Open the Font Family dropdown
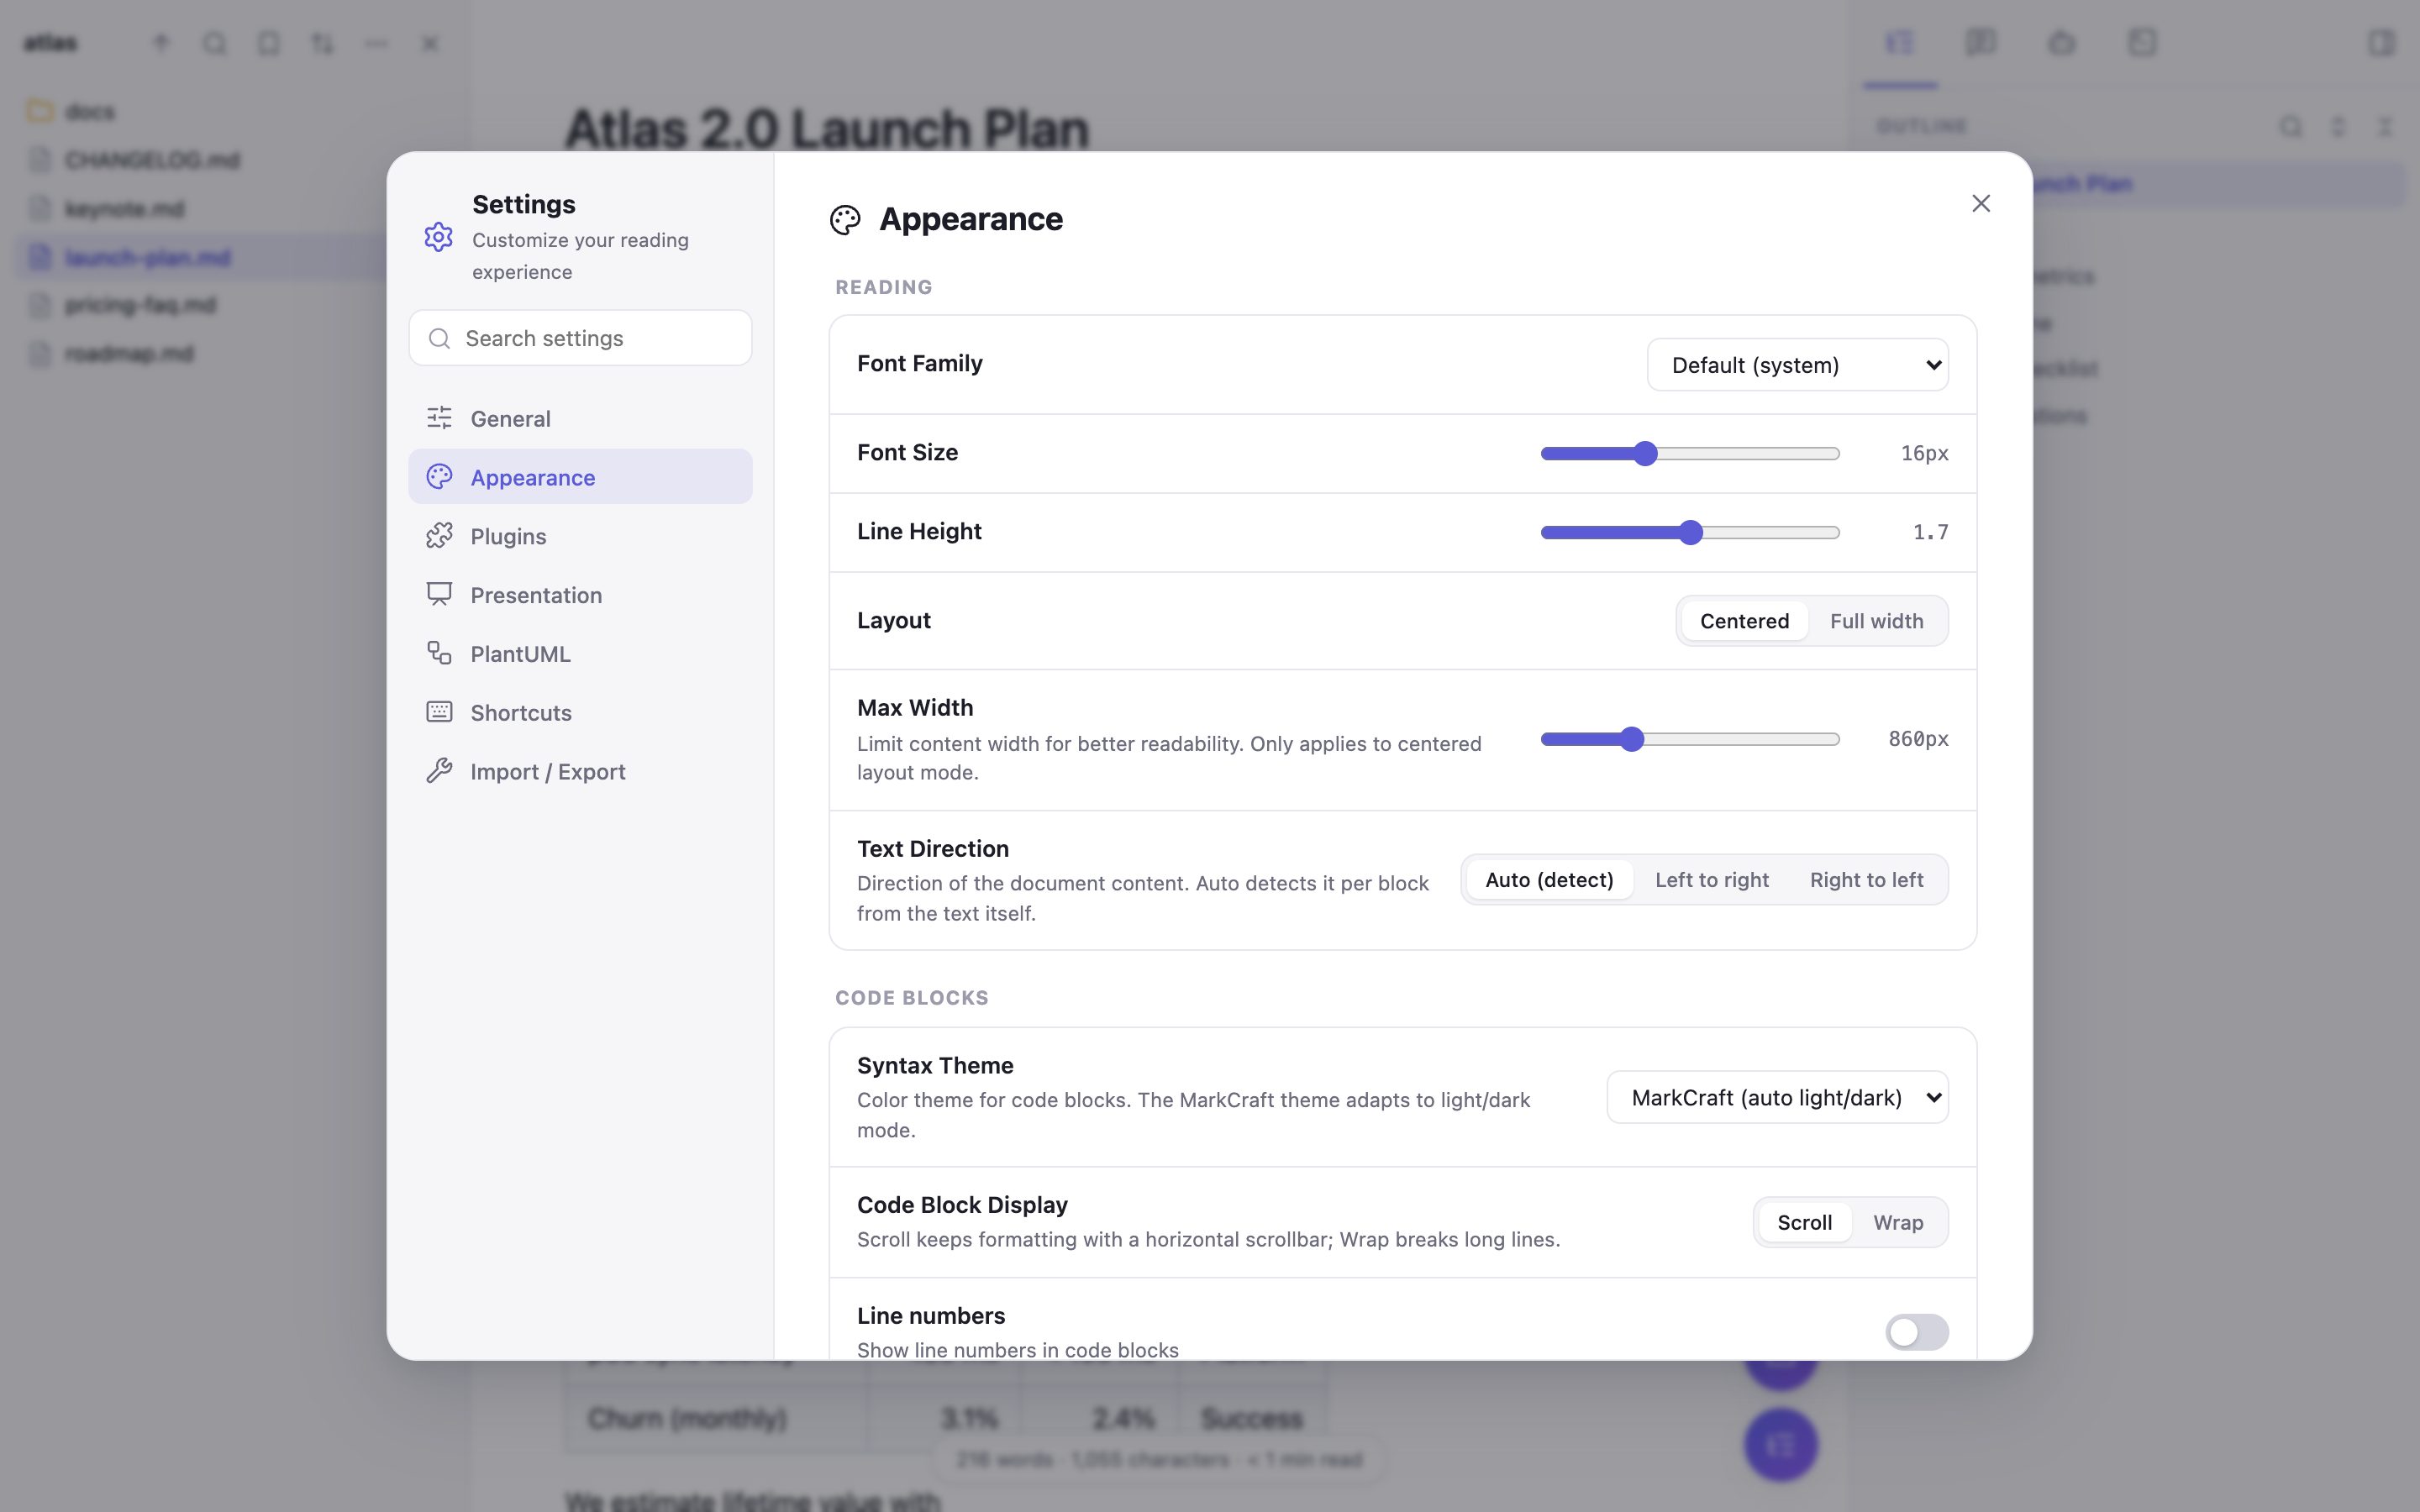The image size is (2420, 1512). [1797, 365]
